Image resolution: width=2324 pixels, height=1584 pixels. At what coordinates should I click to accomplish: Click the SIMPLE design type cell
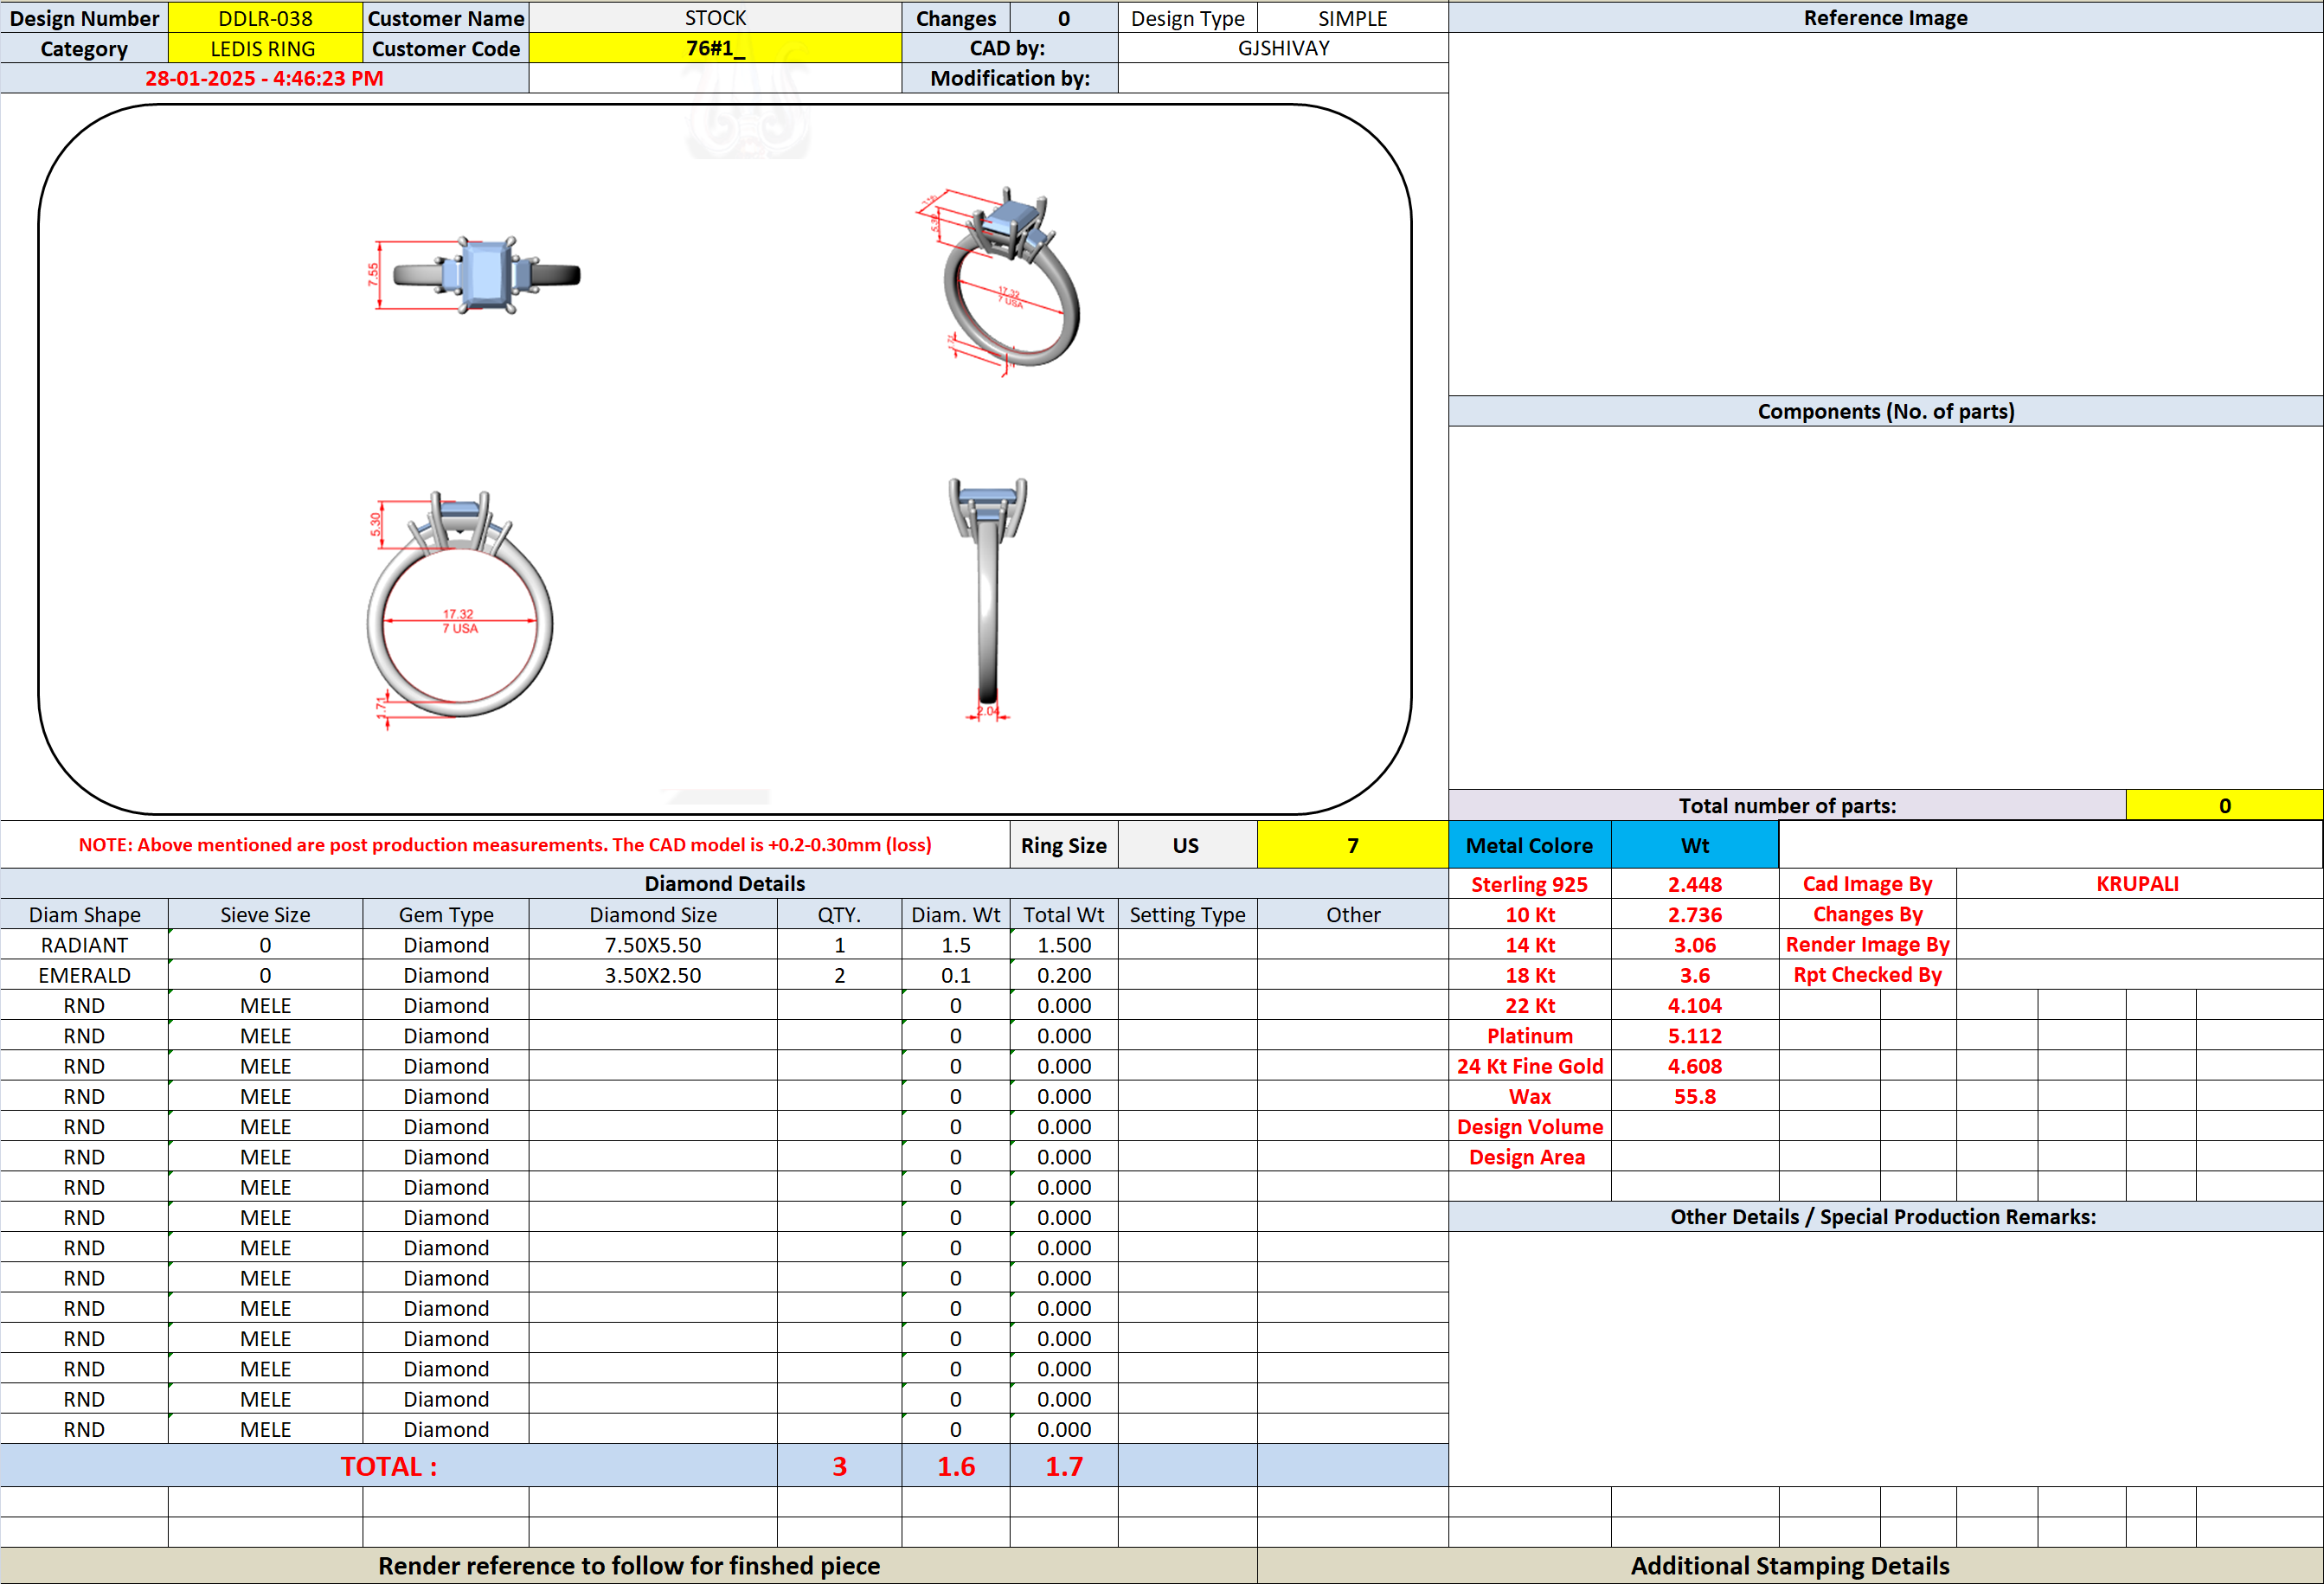click(x=1352, y=18)
